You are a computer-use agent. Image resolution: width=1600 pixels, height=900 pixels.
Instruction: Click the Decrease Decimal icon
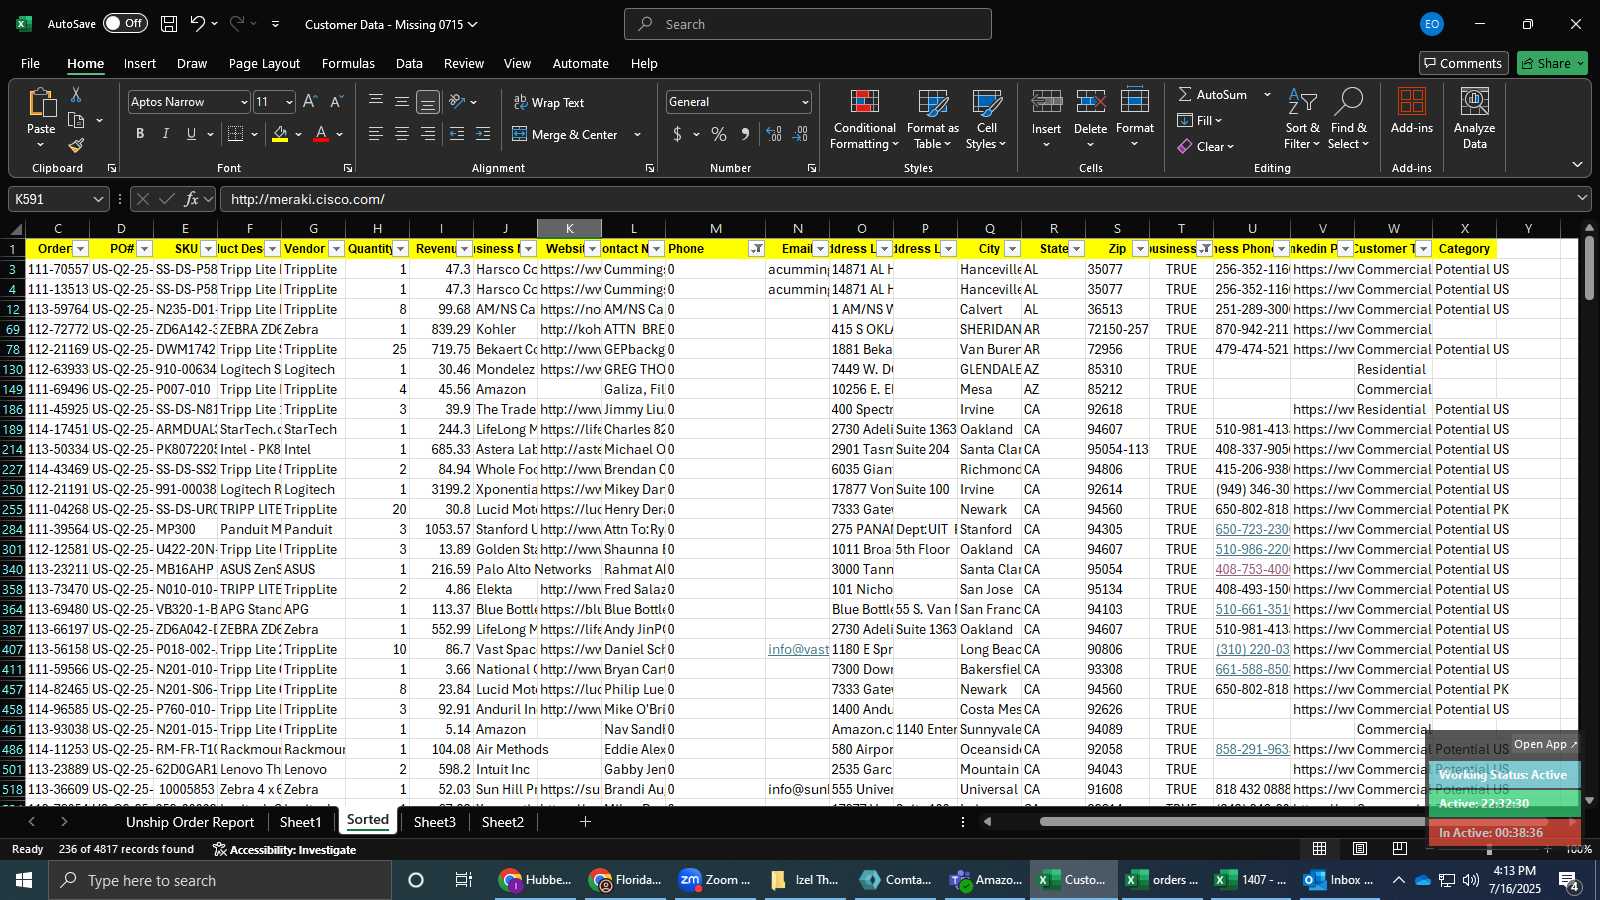coord(801,134)
